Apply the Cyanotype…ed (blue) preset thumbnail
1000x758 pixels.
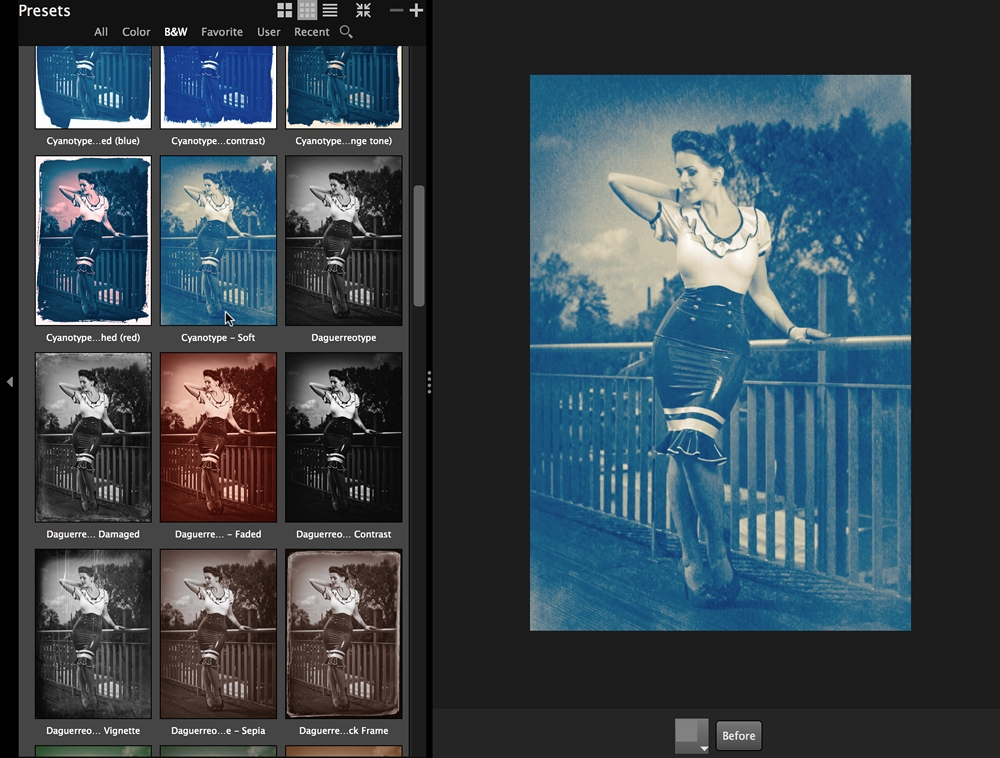93,87
